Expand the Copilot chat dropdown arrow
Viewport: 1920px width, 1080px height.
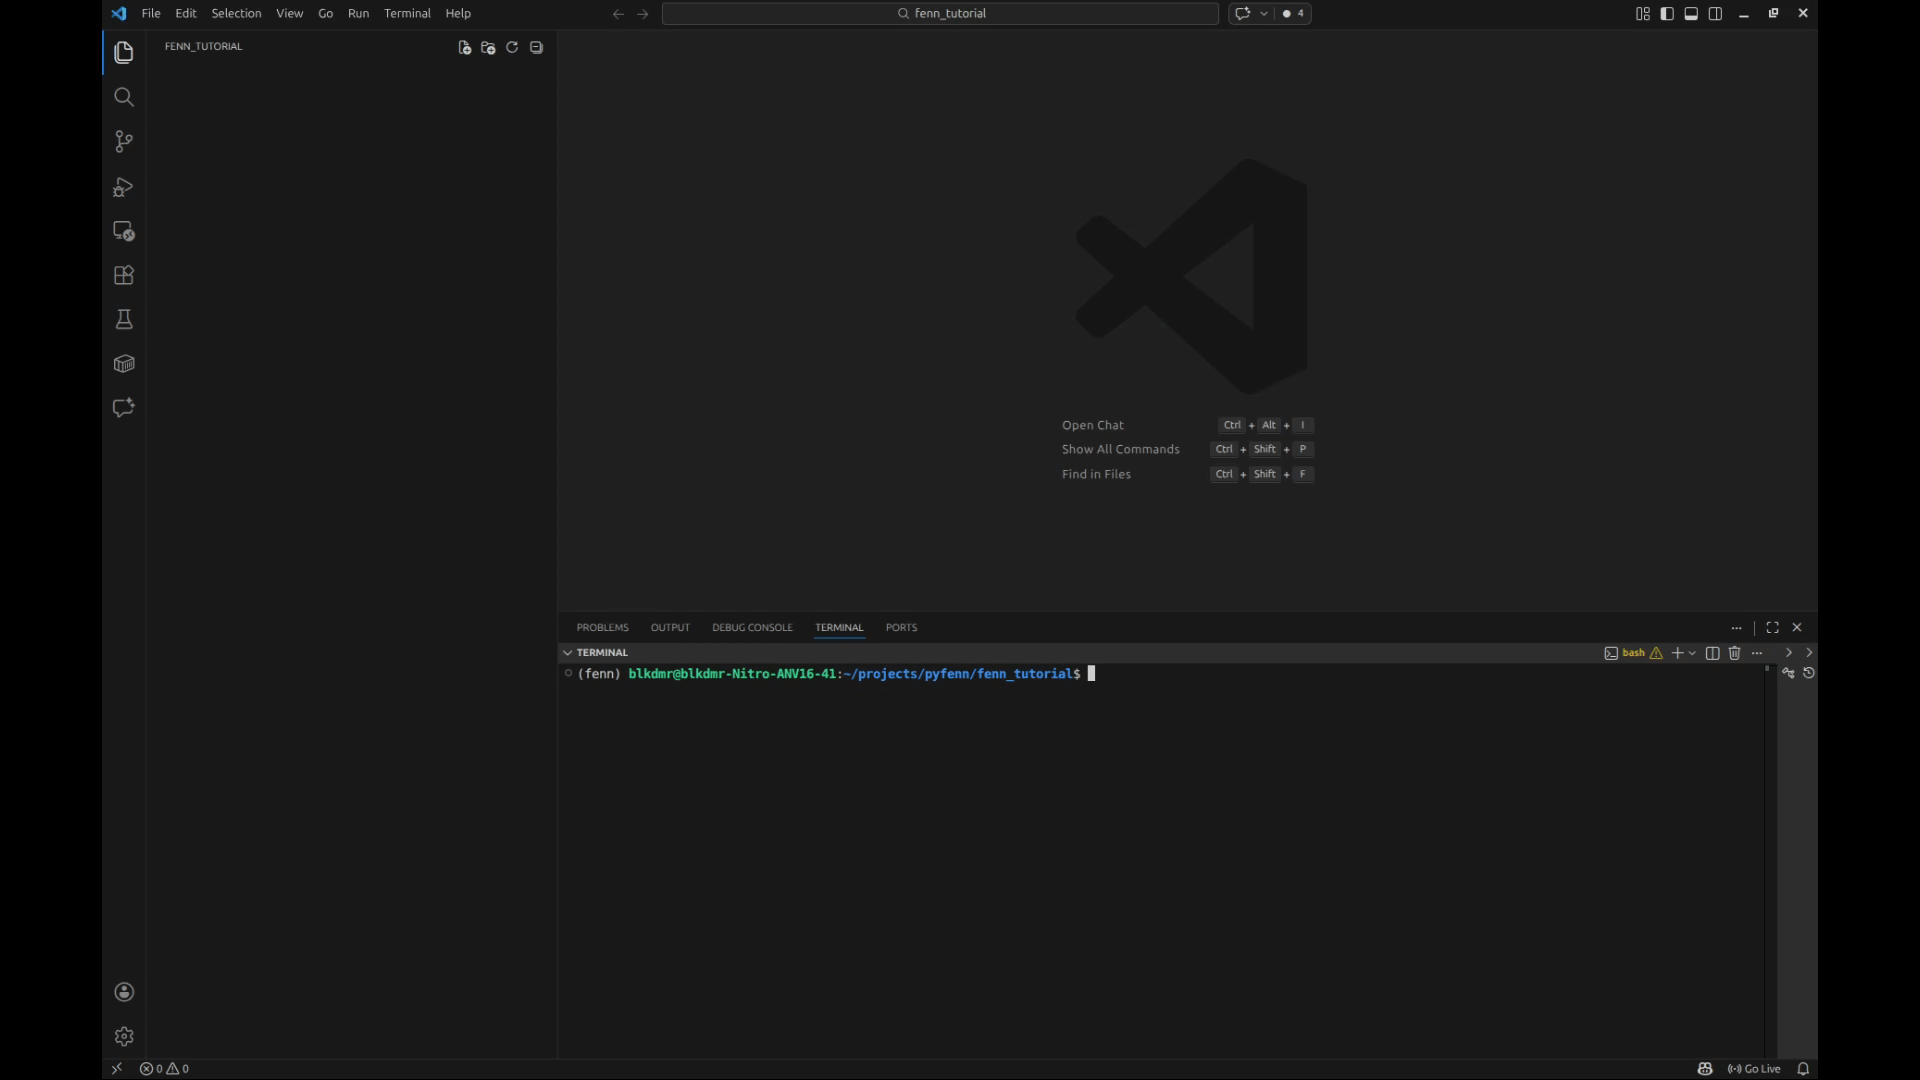coord(1264,13)
